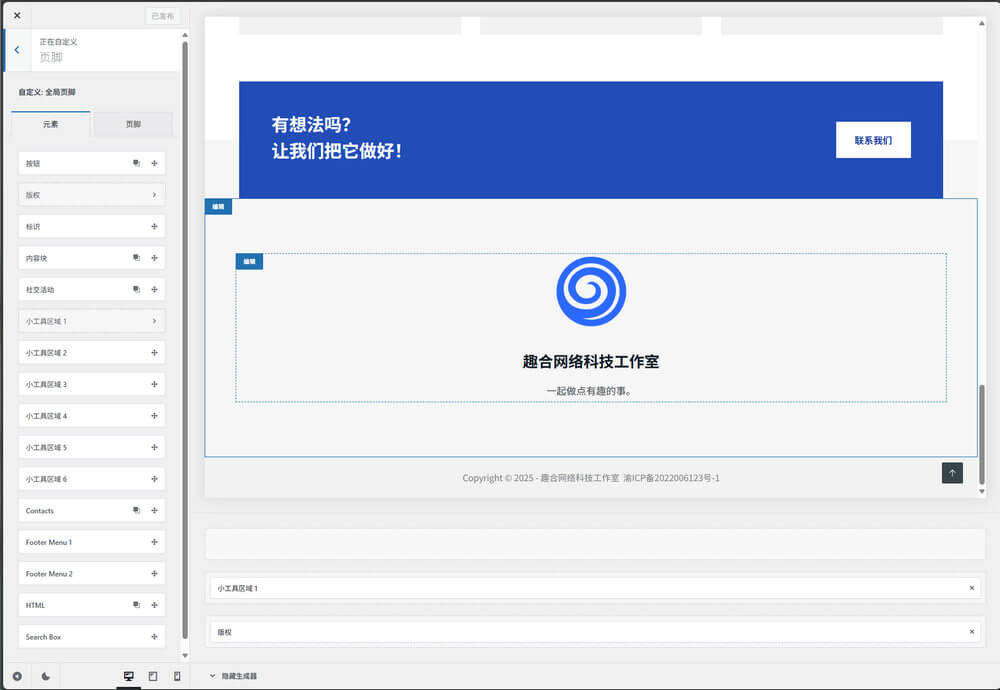Click the back chevron to exit 页脚 customization
Viewport: 1000px width, 690px height.
coord(16,49)
